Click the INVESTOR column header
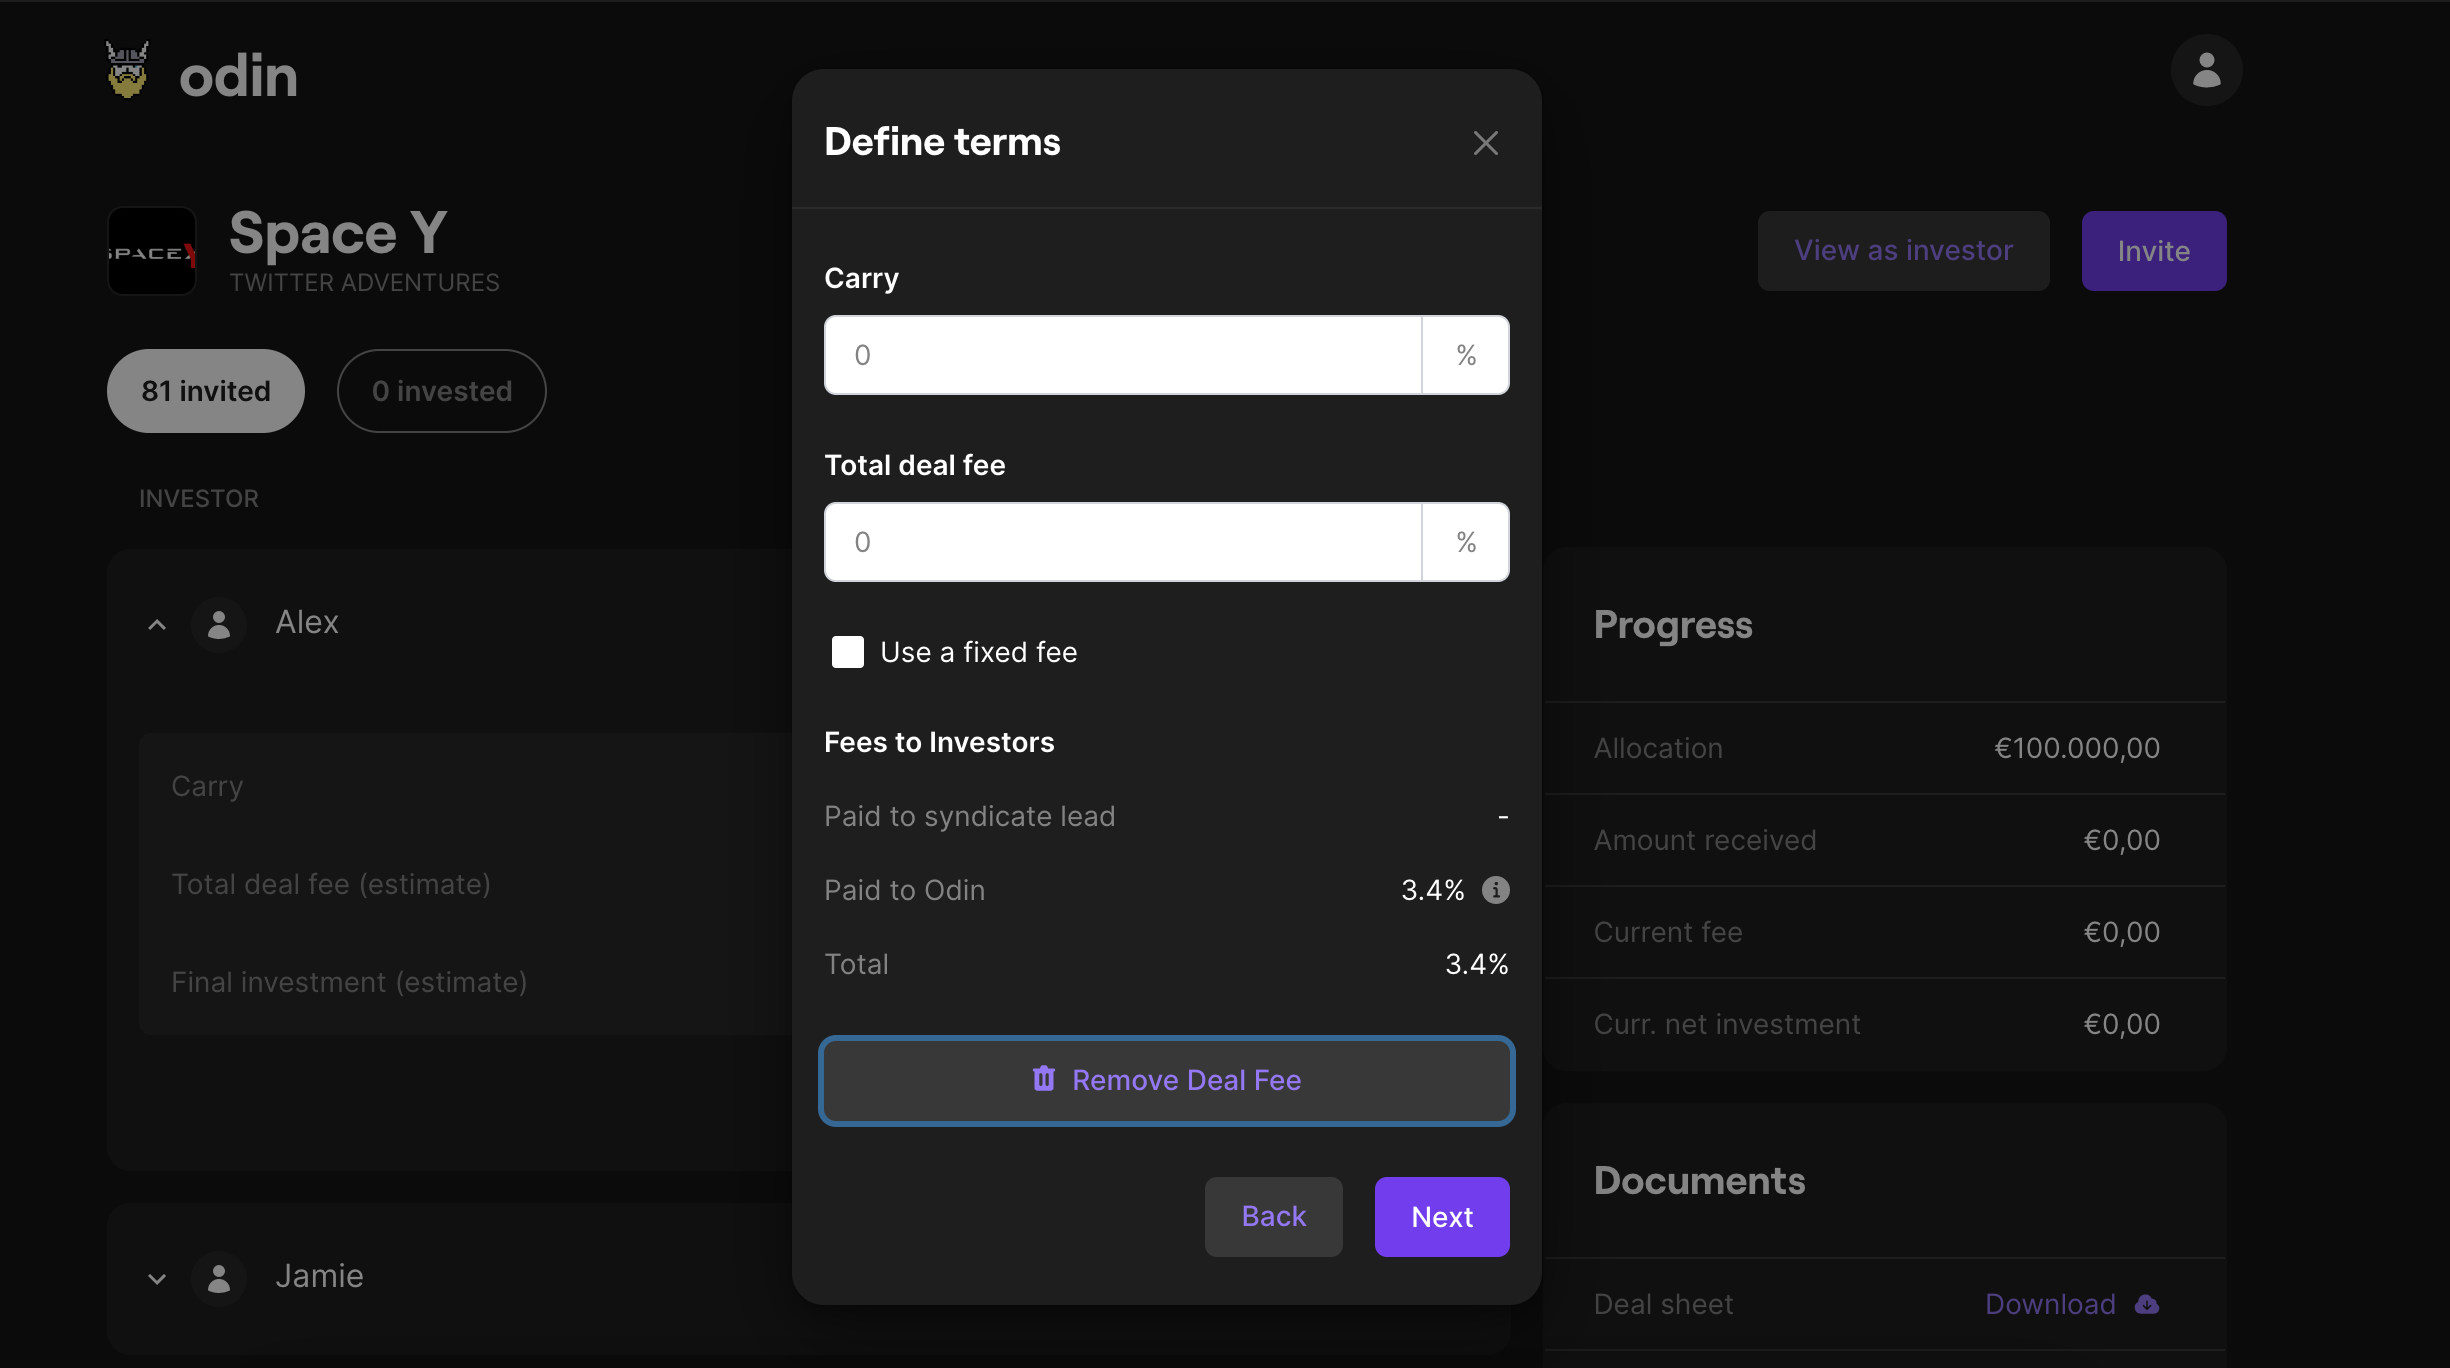 click(x=198, y=498)
